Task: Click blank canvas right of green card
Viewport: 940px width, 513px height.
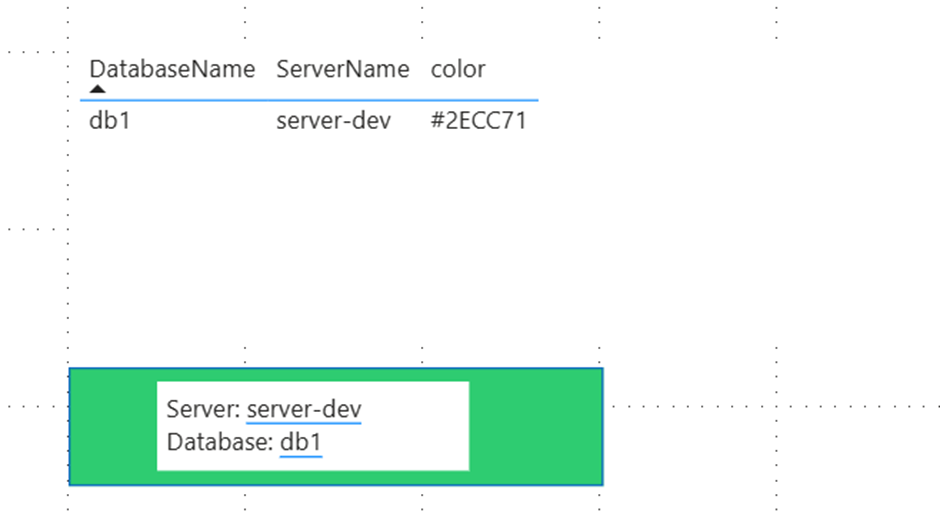Action: (x=770, y=450)
